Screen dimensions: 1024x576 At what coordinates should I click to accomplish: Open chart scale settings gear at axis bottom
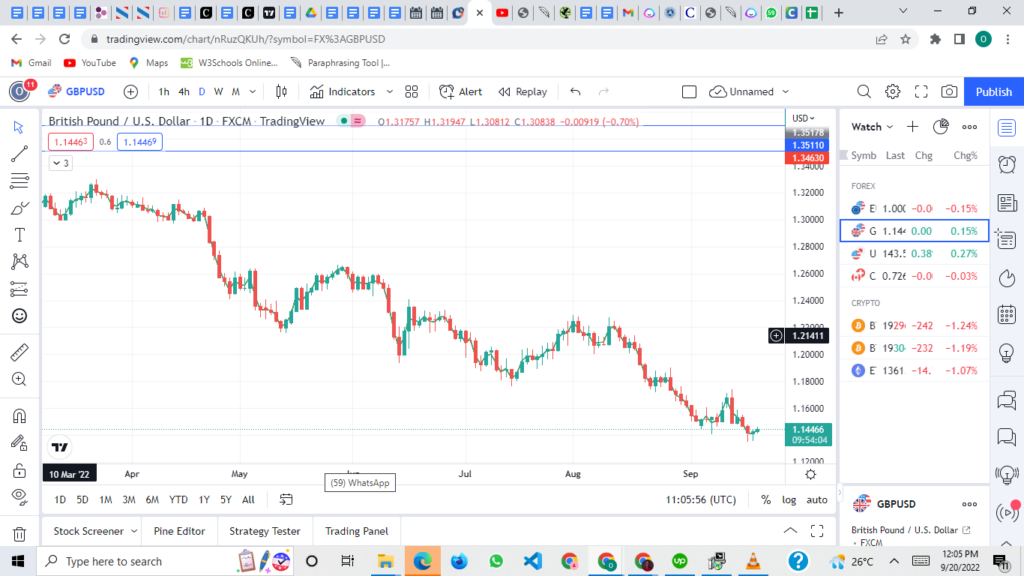click(810, 475)
